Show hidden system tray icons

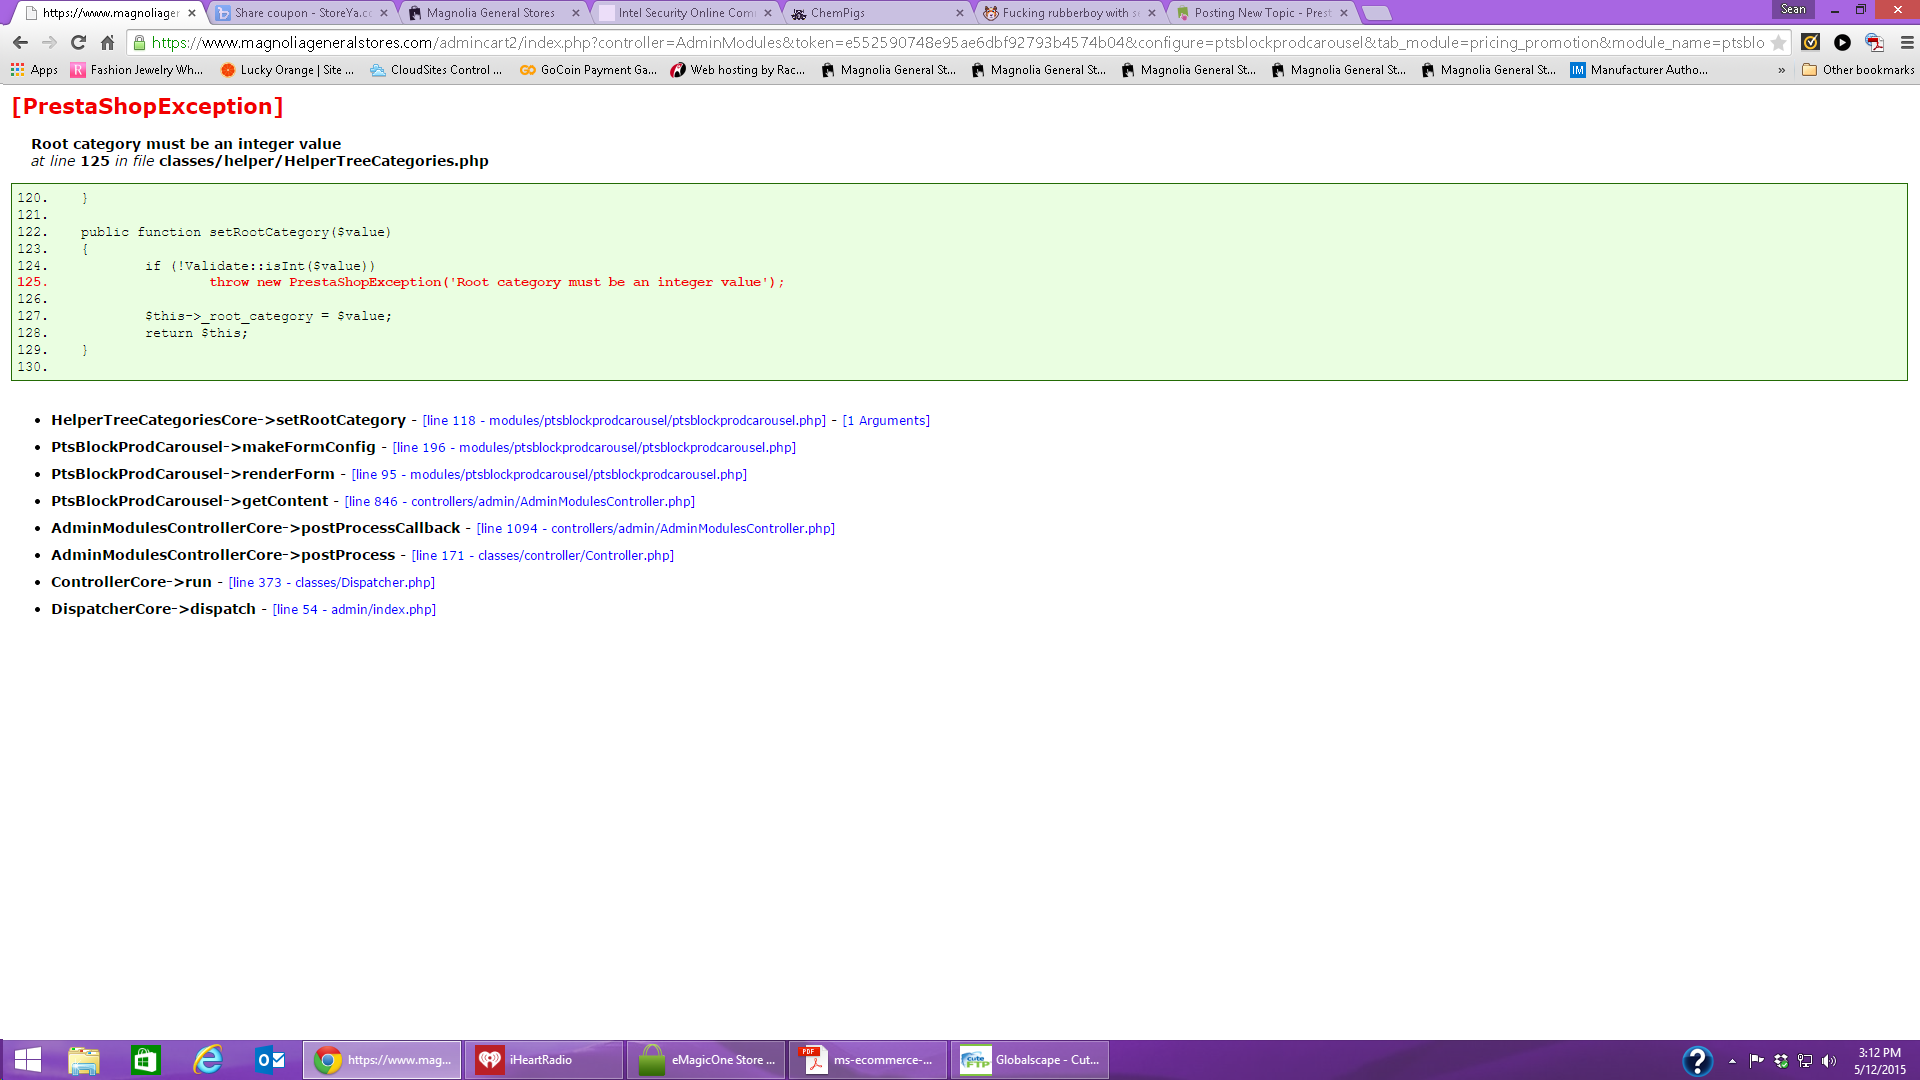[x=1732, y=1061]
